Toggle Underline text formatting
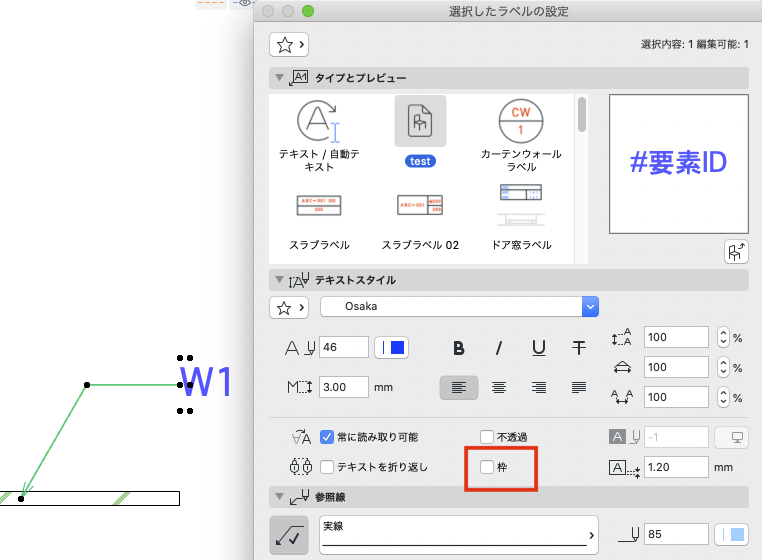This screenshot has height=560, width=762. point(538,348)
